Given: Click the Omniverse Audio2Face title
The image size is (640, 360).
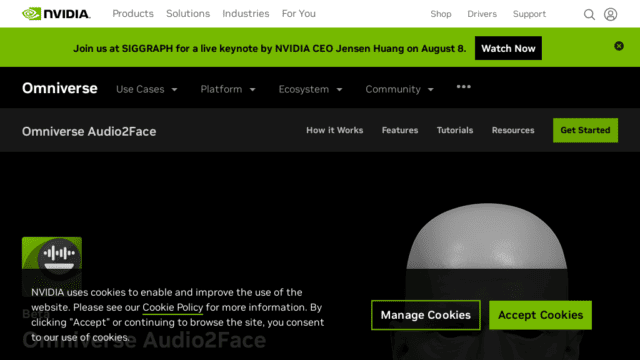Looking at the screenshot, I should click(x=89, y=131).
